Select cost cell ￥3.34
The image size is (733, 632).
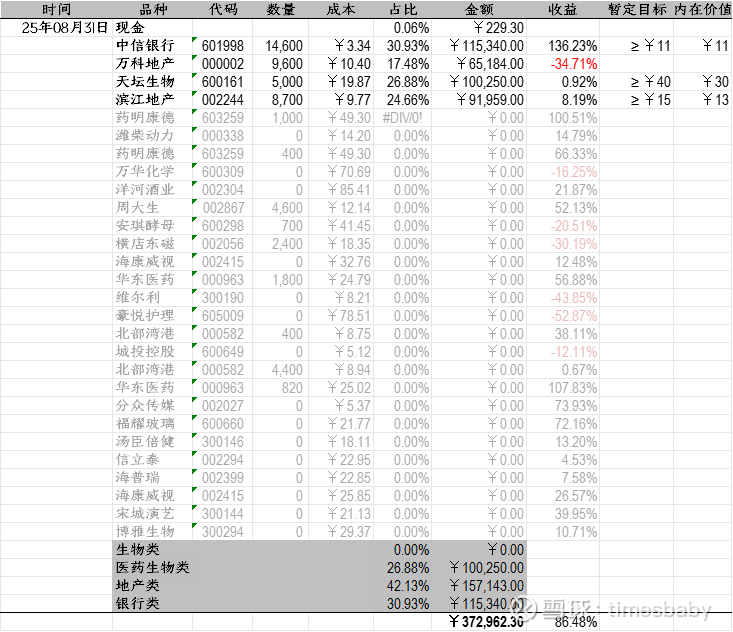pos(341,46)
